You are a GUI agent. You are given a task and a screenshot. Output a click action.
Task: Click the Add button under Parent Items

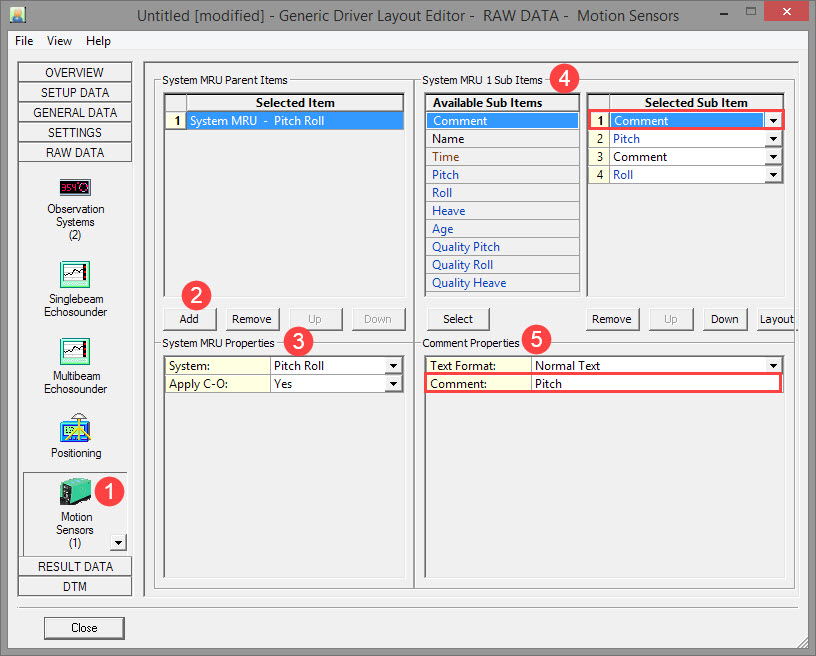[x=189, y=319]
